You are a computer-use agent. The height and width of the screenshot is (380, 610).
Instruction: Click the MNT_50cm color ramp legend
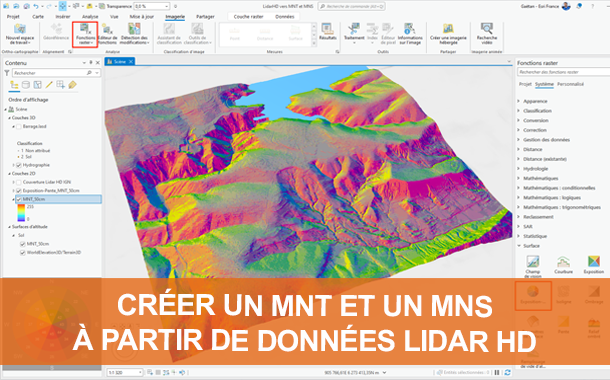(x=21, y=212)
